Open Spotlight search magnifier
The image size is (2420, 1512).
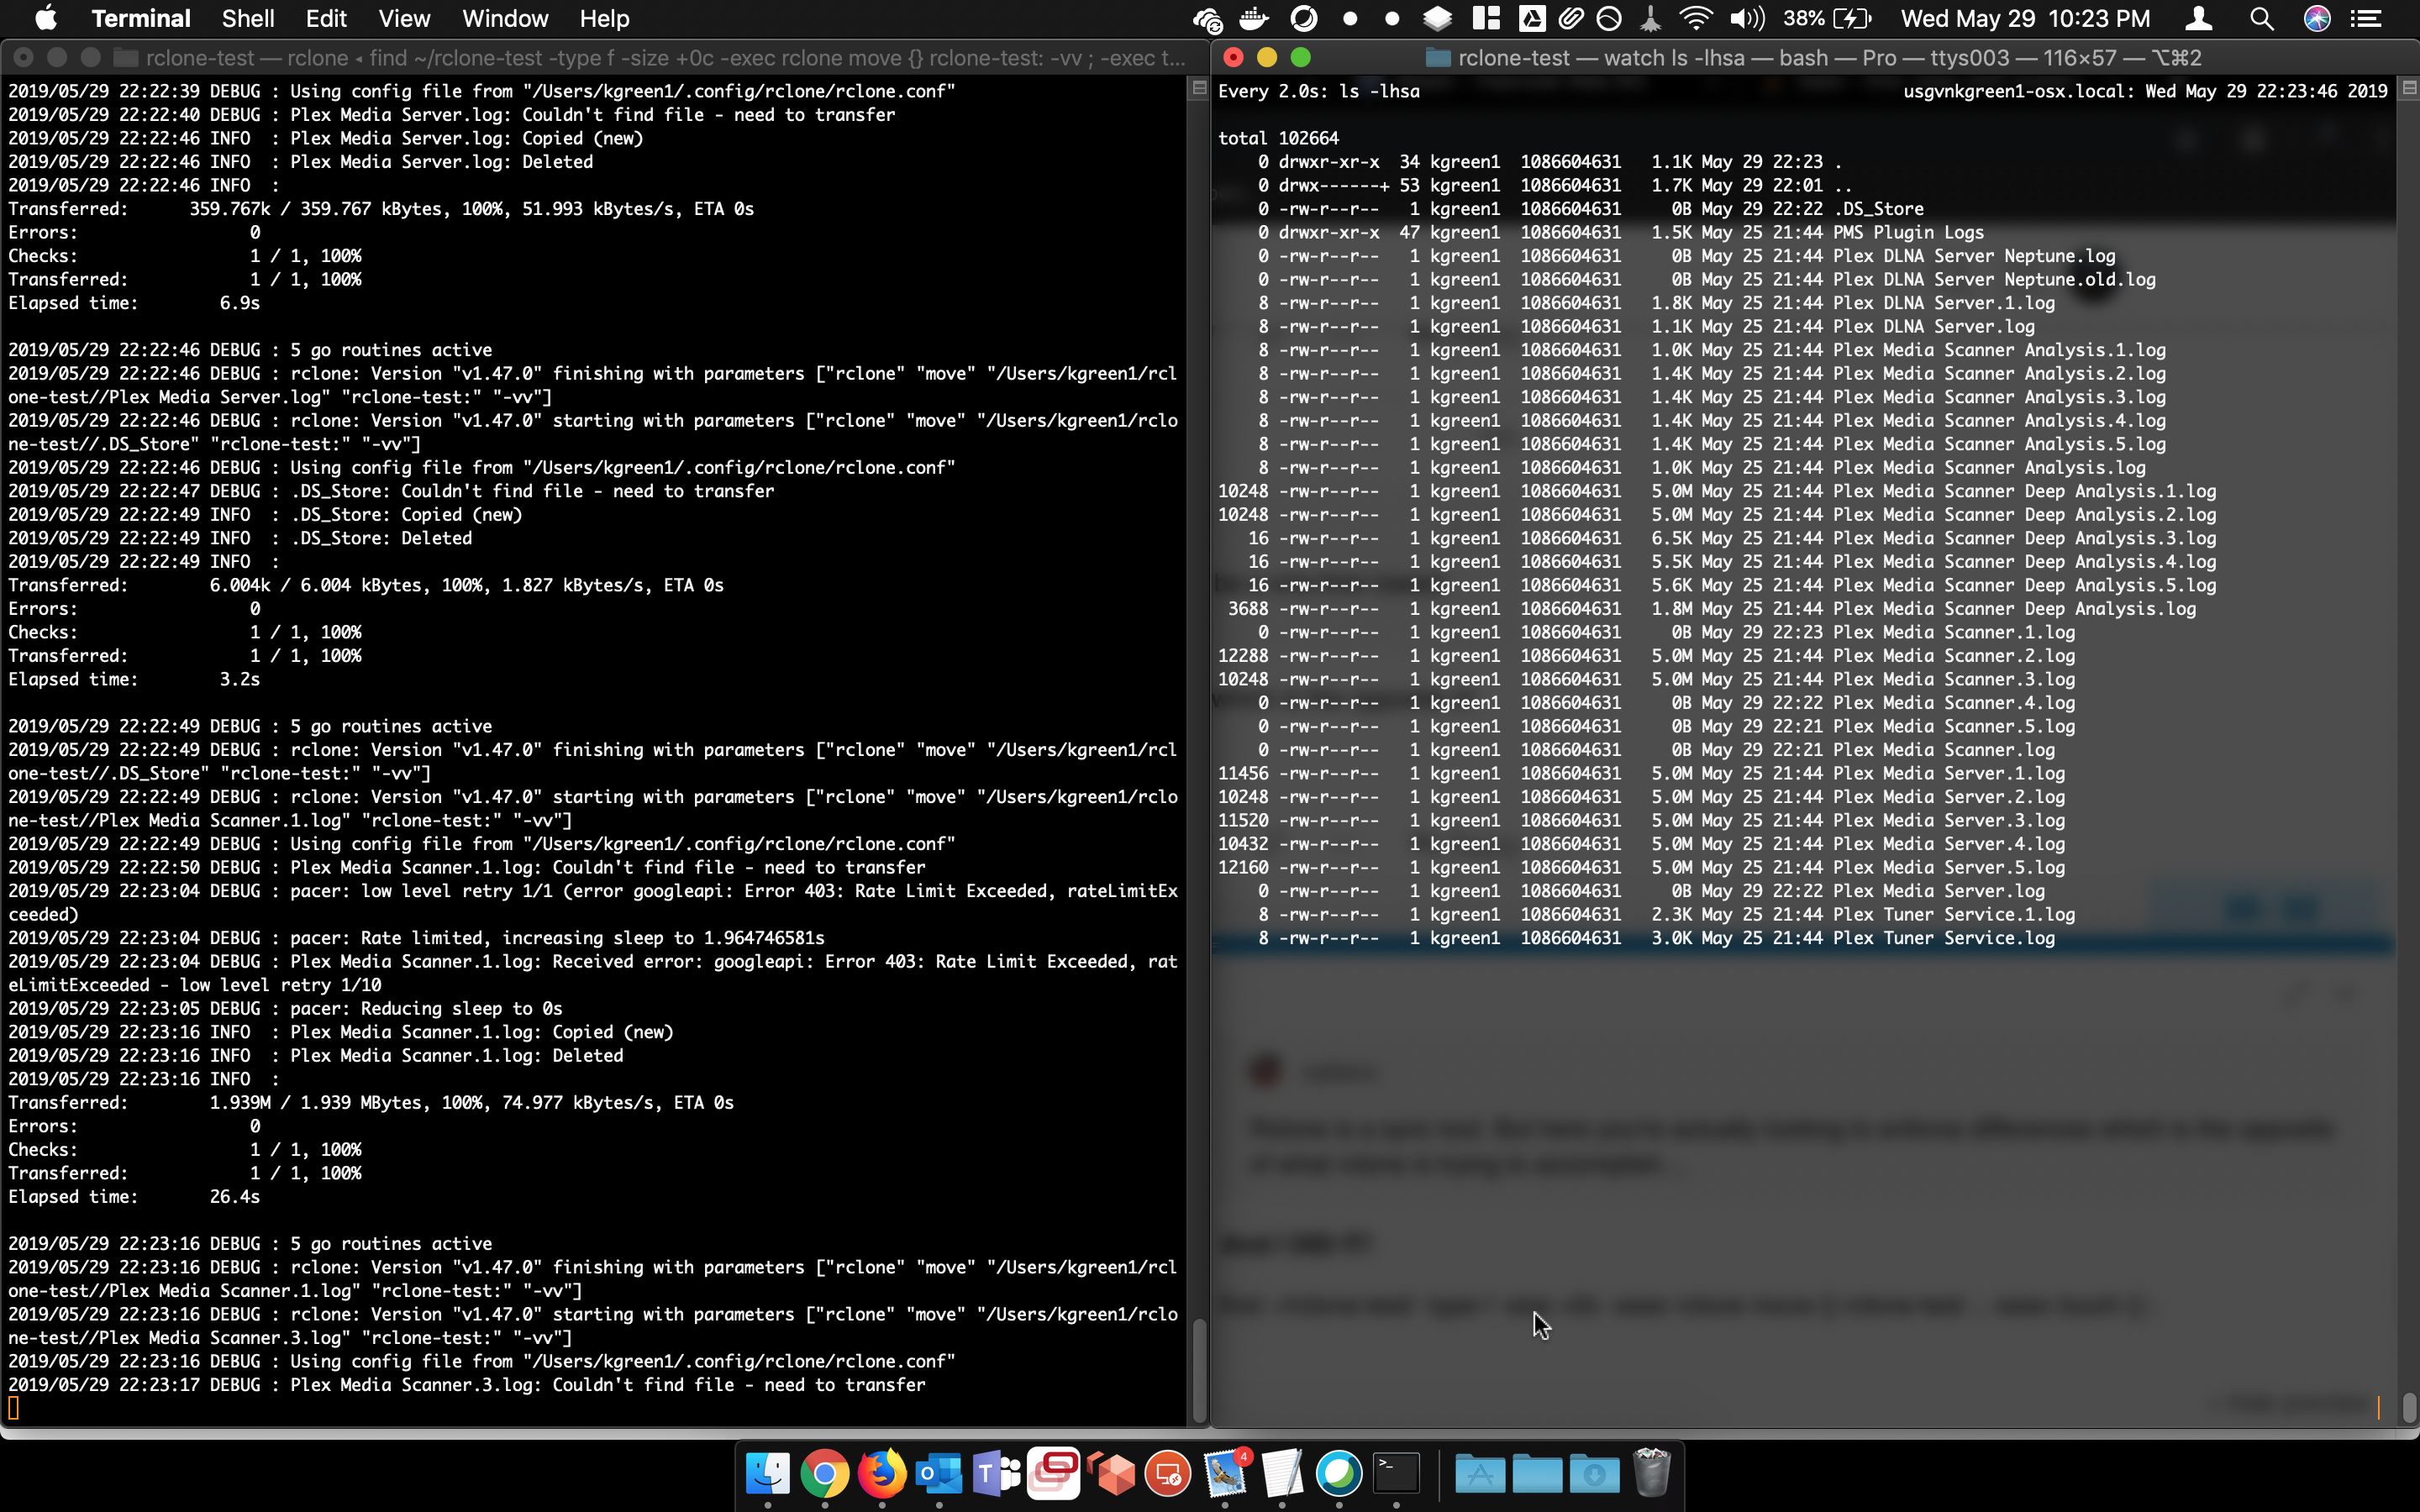(2261, 18)
